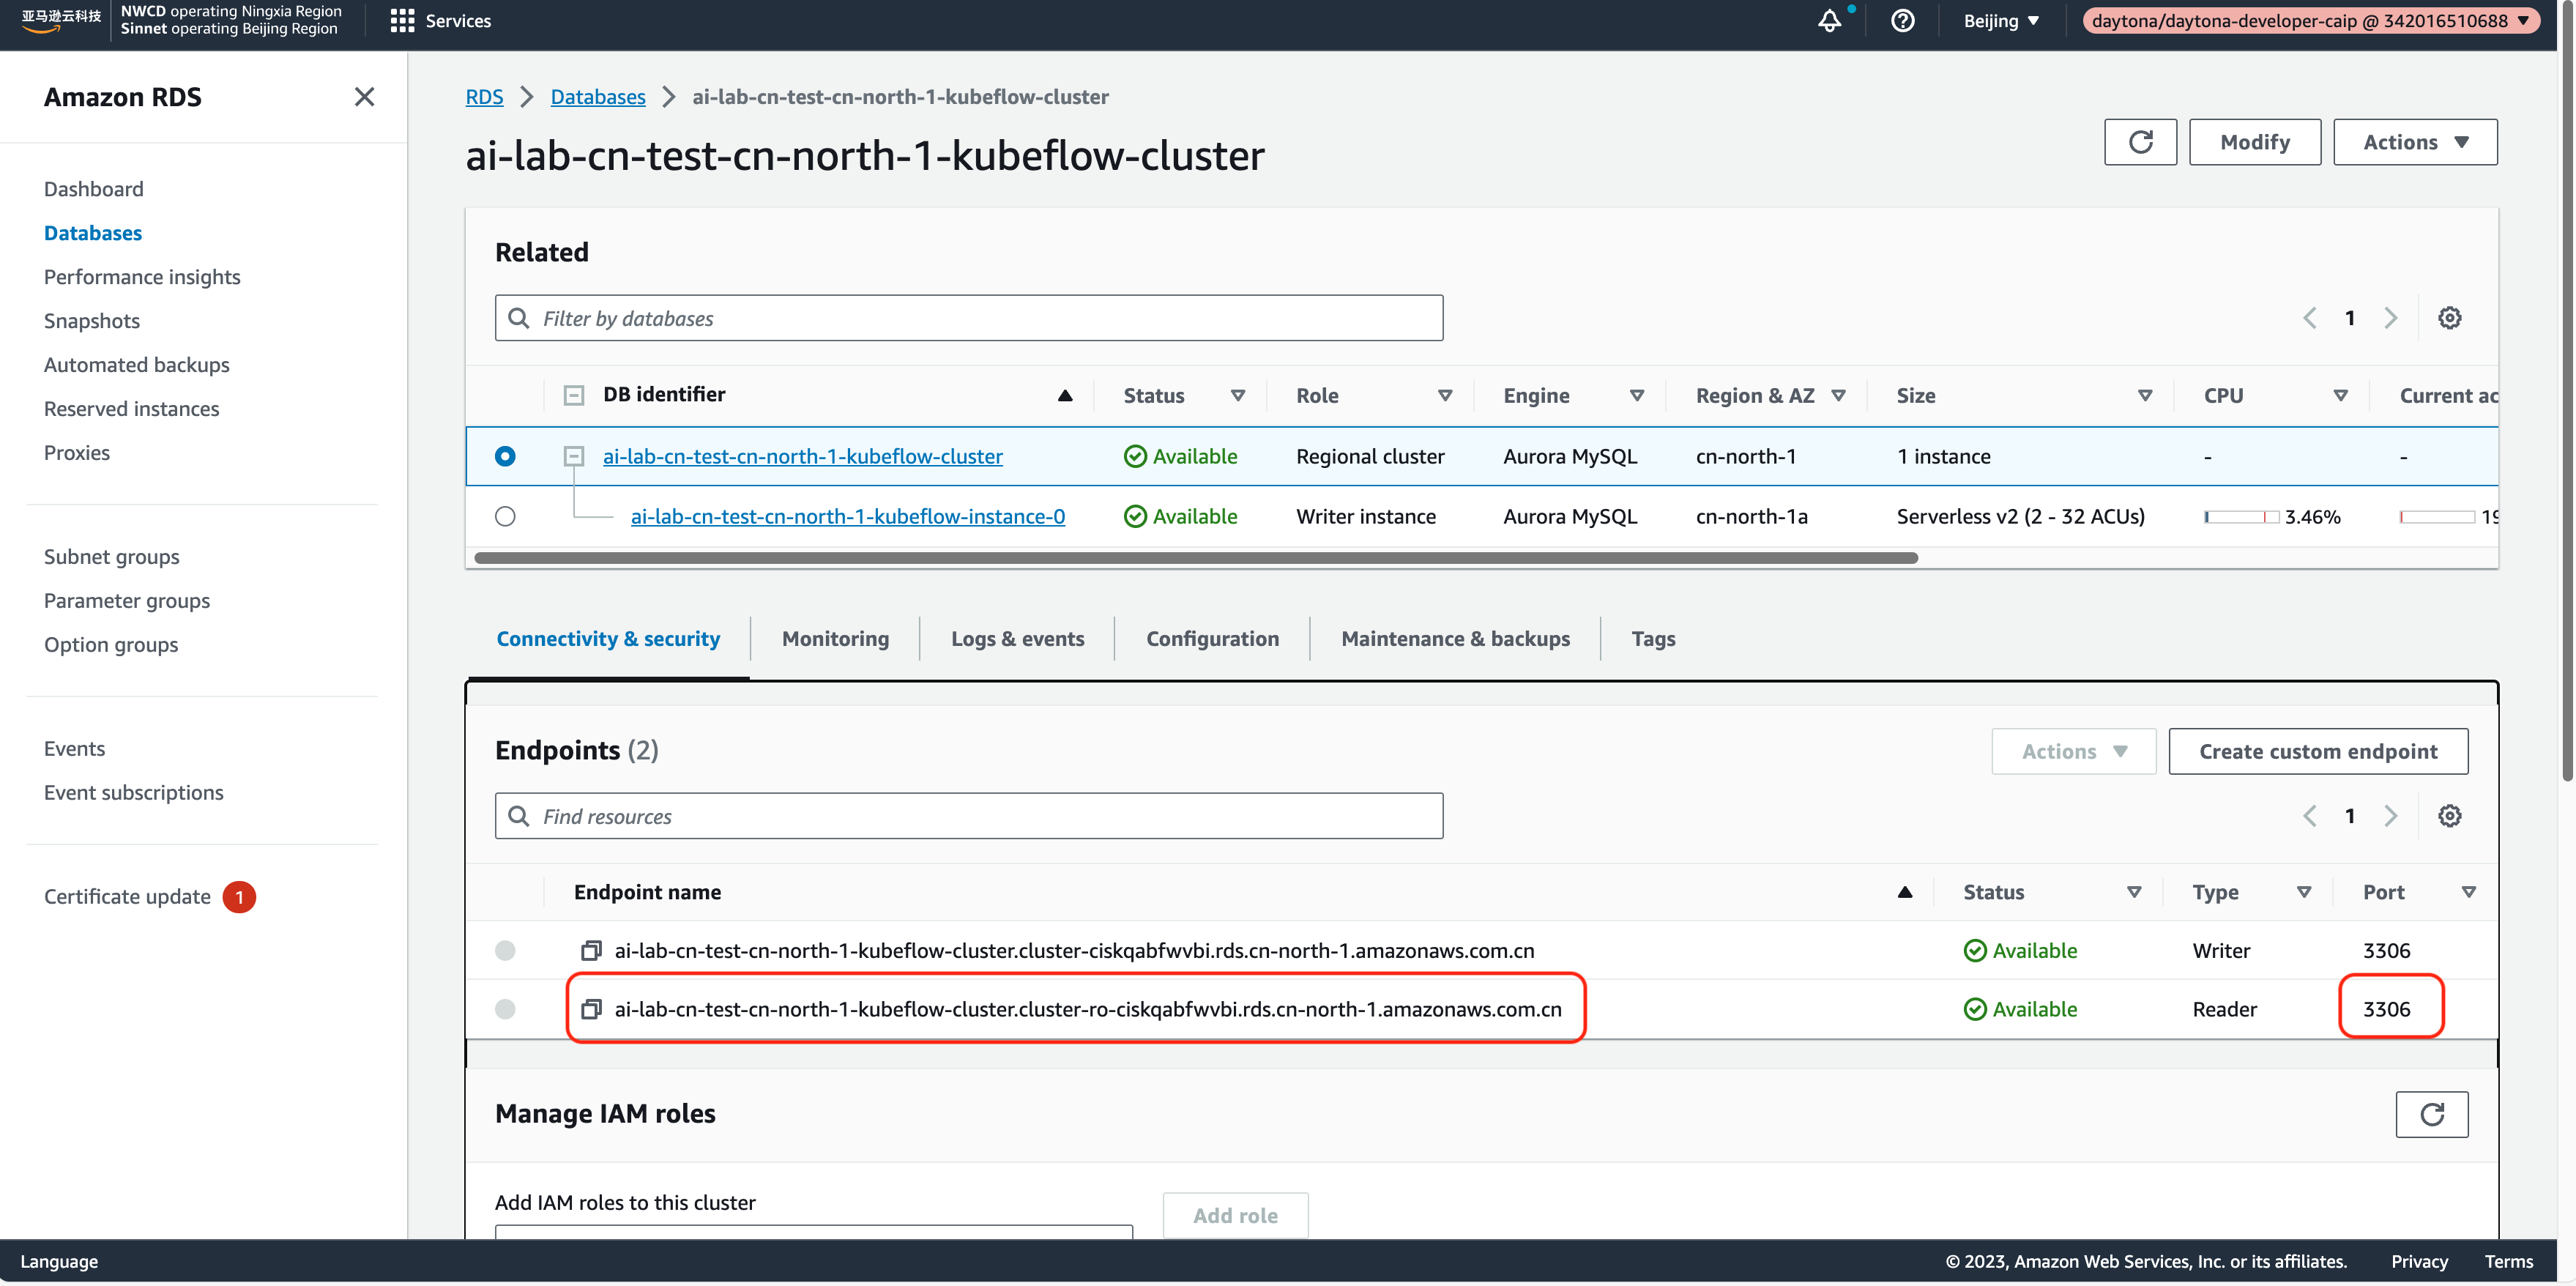This screenshot has width=2576, height=1286.
Task: Go to next page in Related table
Action: (x=2391, y=318)
